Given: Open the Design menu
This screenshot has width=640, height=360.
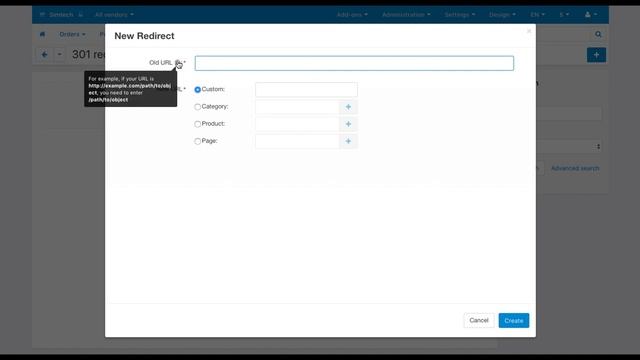Looking at the screenshot, I should pyautogui.click(x=502, y=15).
